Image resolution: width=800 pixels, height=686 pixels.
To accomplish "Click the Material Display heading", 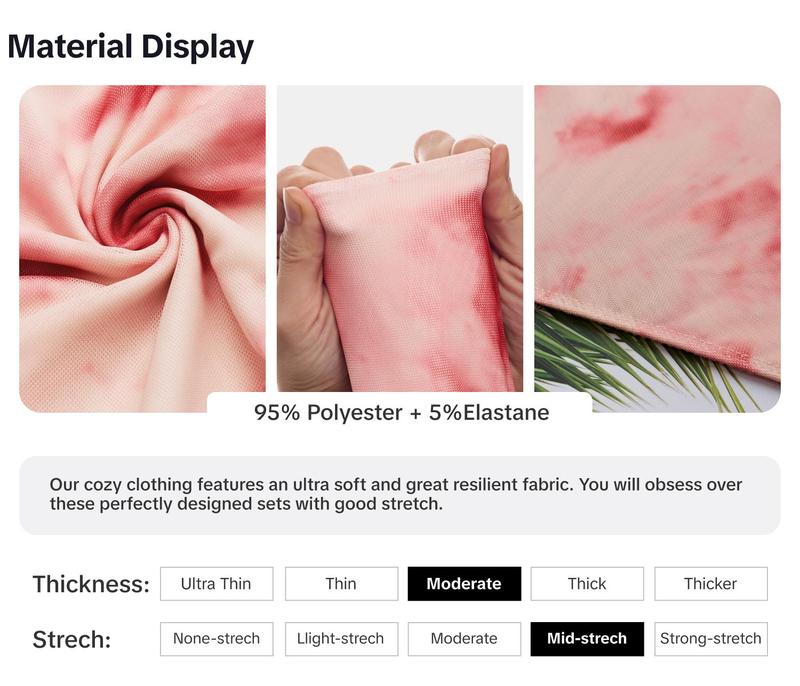I will pyautogui.click(x=131, y=47).
